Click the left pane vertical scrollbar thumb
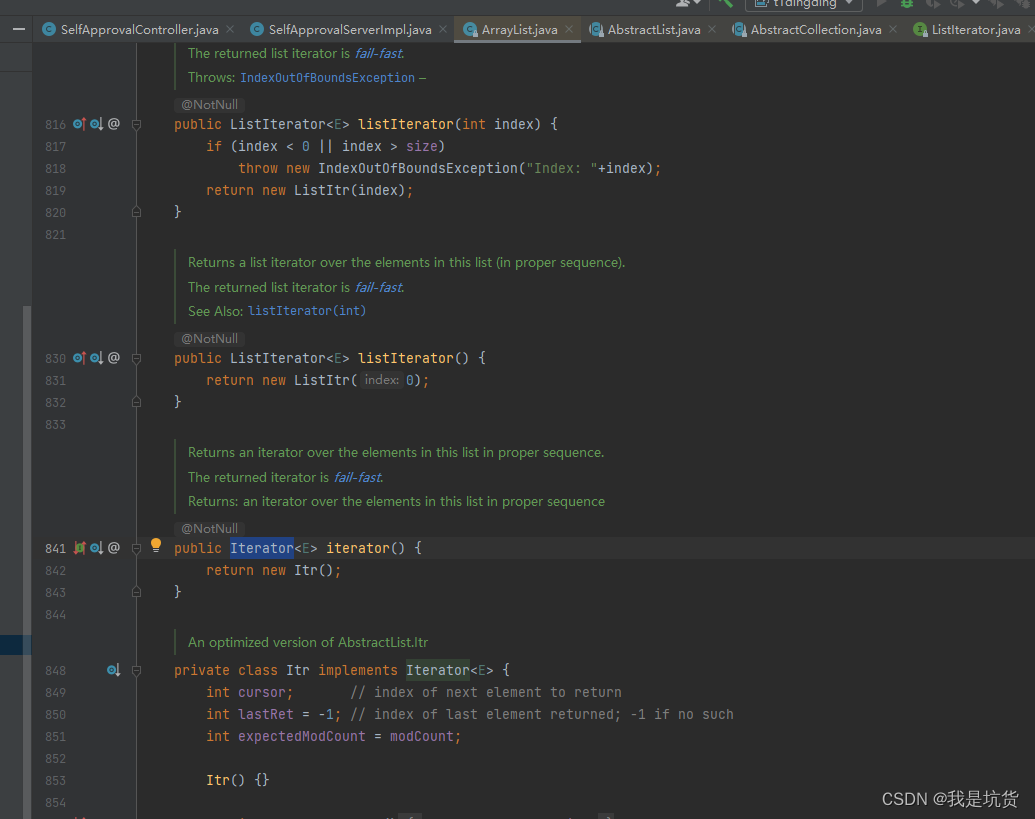The height and width of the screenshot is (819, 1035). [26, 561]
